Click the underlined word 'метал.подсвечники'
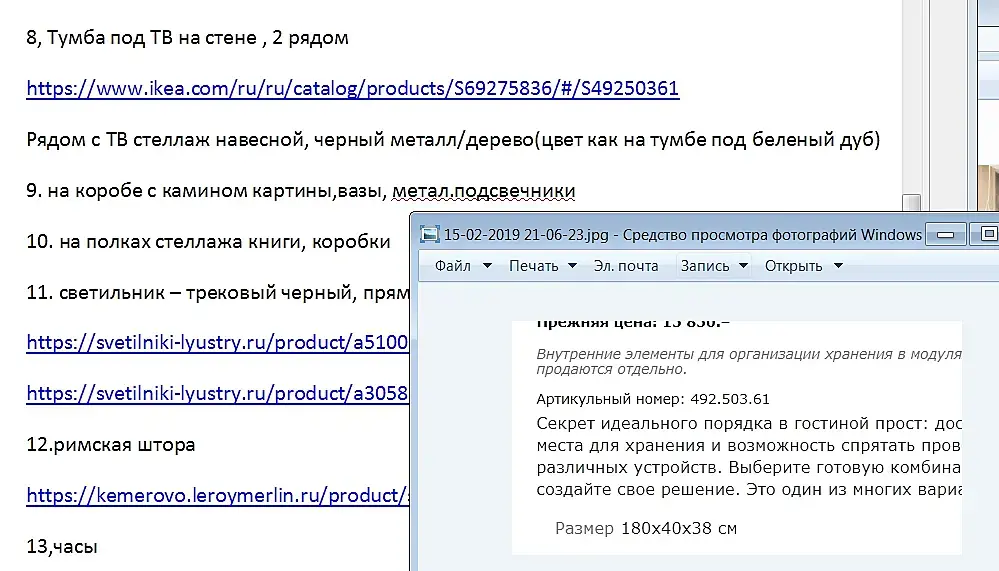Viewport: 999px width, 571px height. click(484, 191)
